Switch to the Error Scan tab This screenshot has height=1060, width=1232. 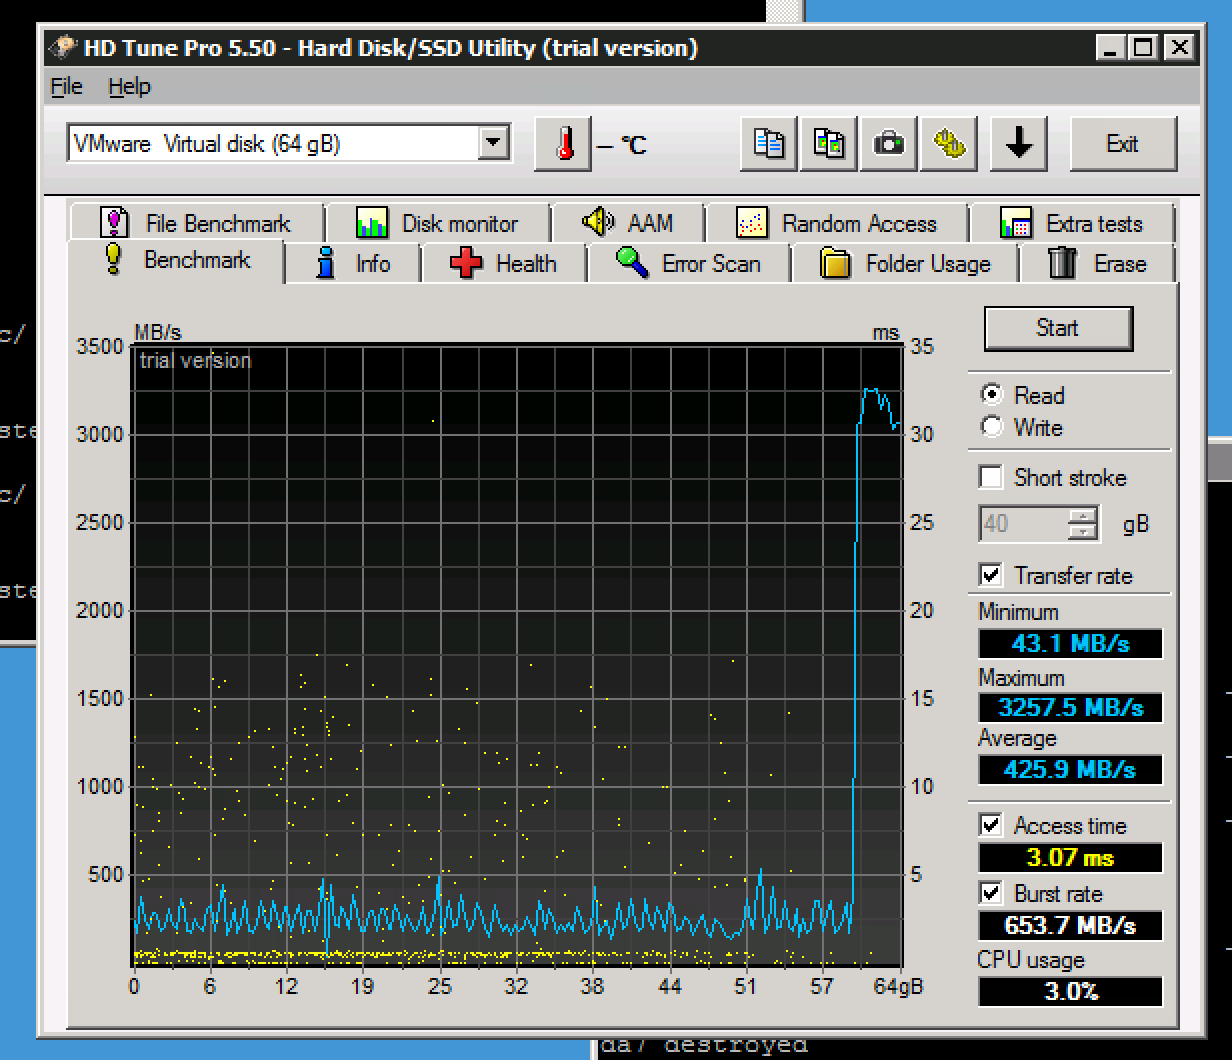tap(688, 264)
